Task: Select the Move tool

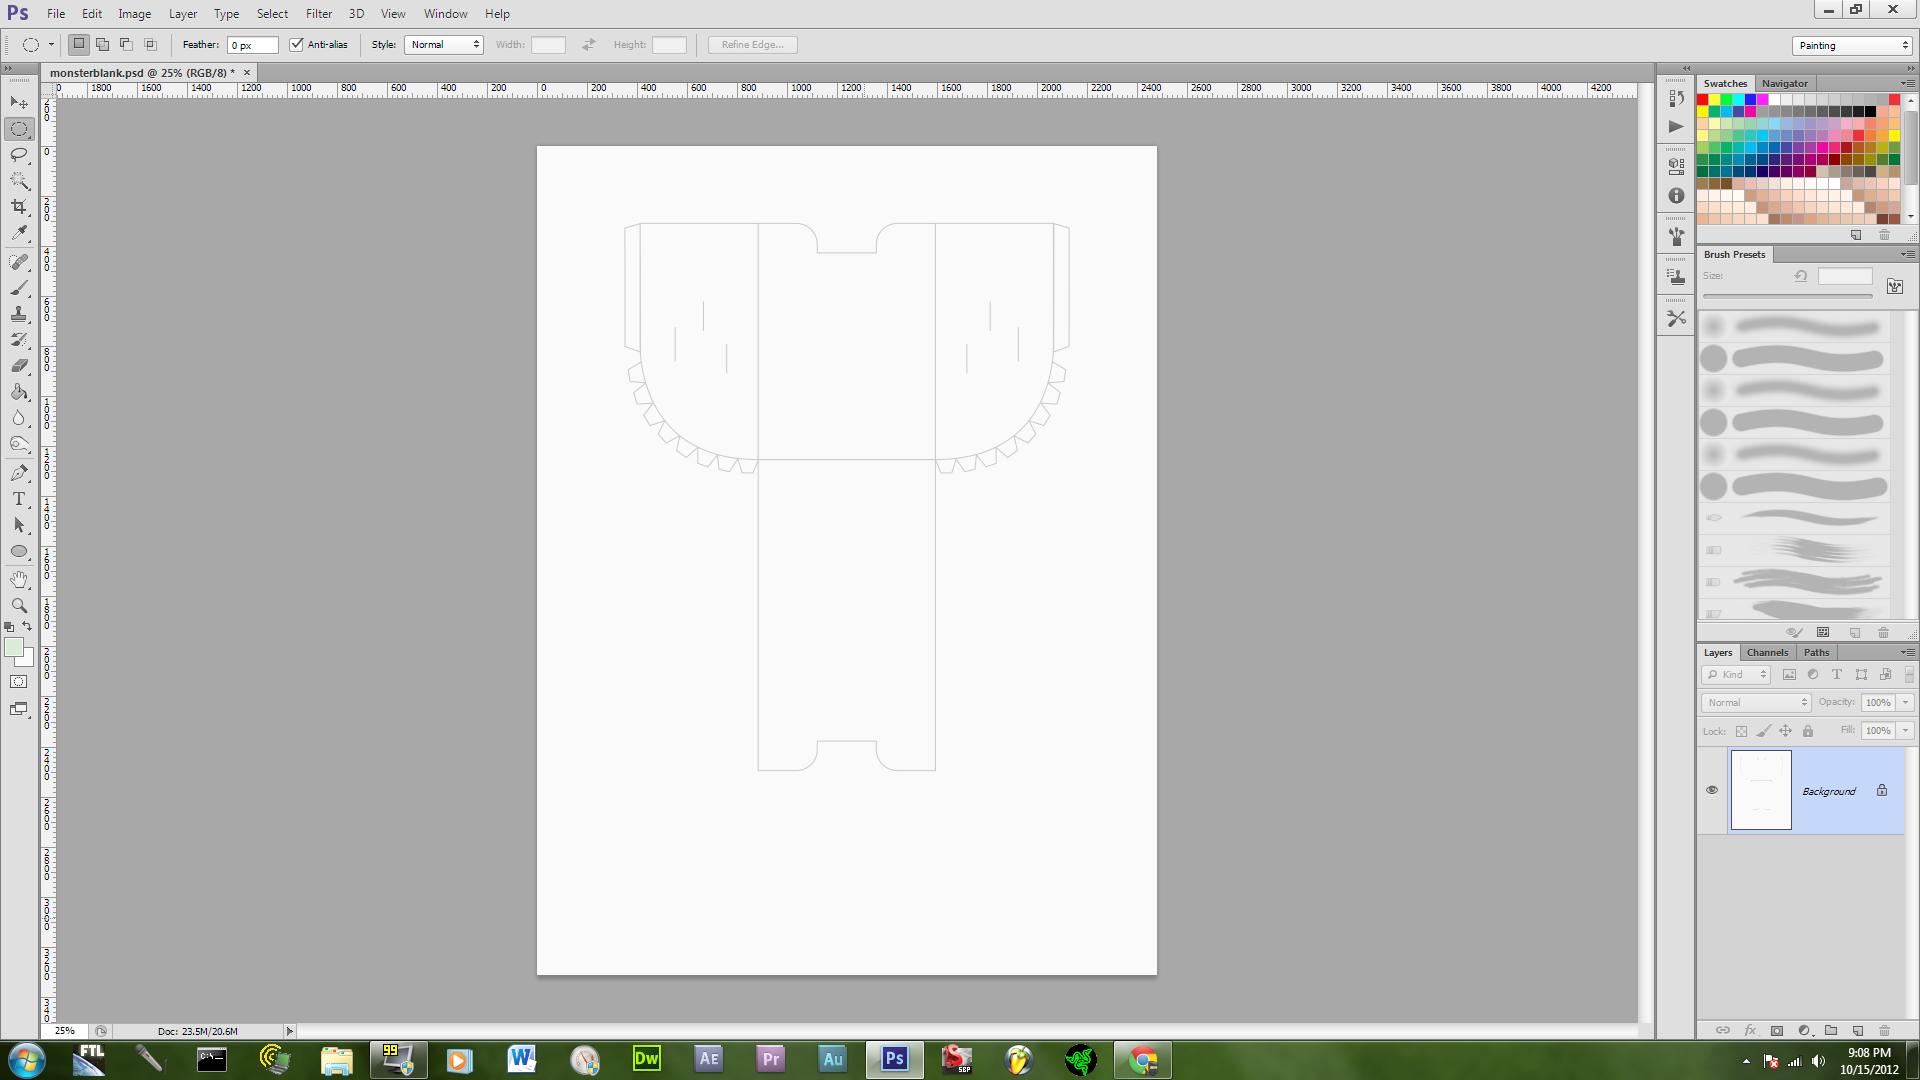Action: 19,103
